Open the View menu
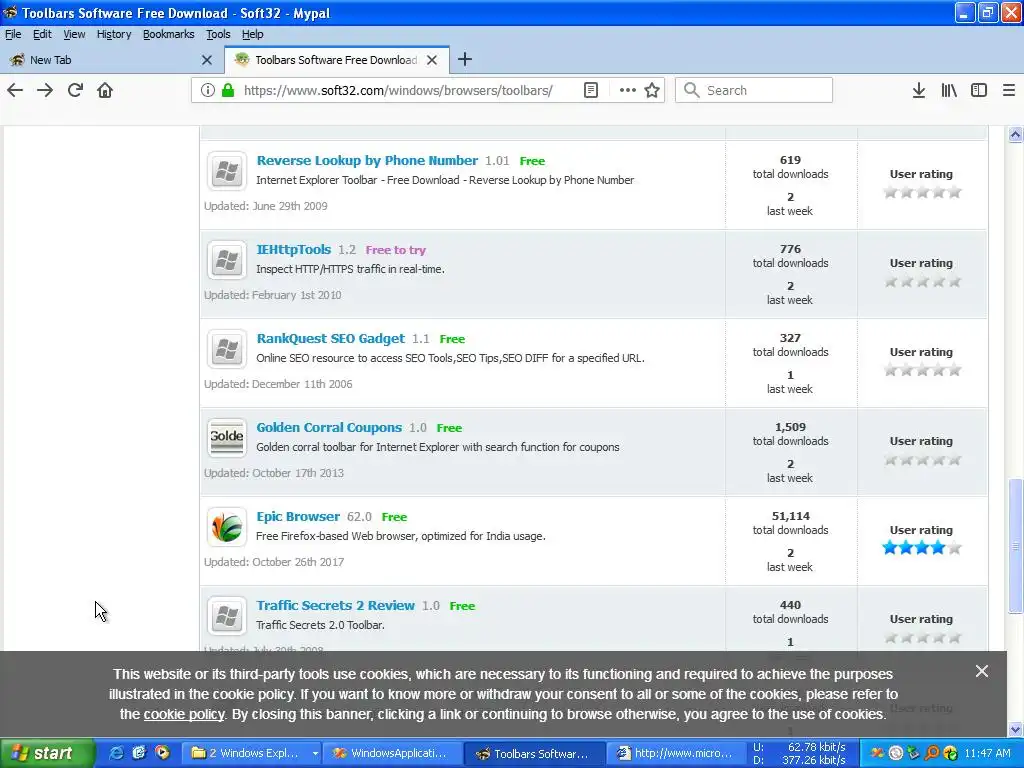Screen dimensions: 1024x768 click(74, 34)
